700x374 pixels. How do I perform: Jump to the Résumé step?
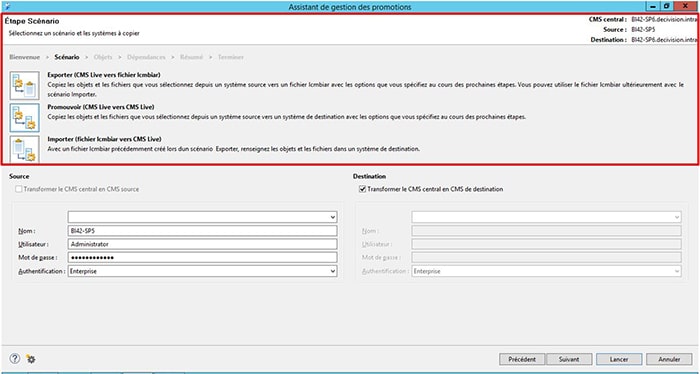[192, 57]
